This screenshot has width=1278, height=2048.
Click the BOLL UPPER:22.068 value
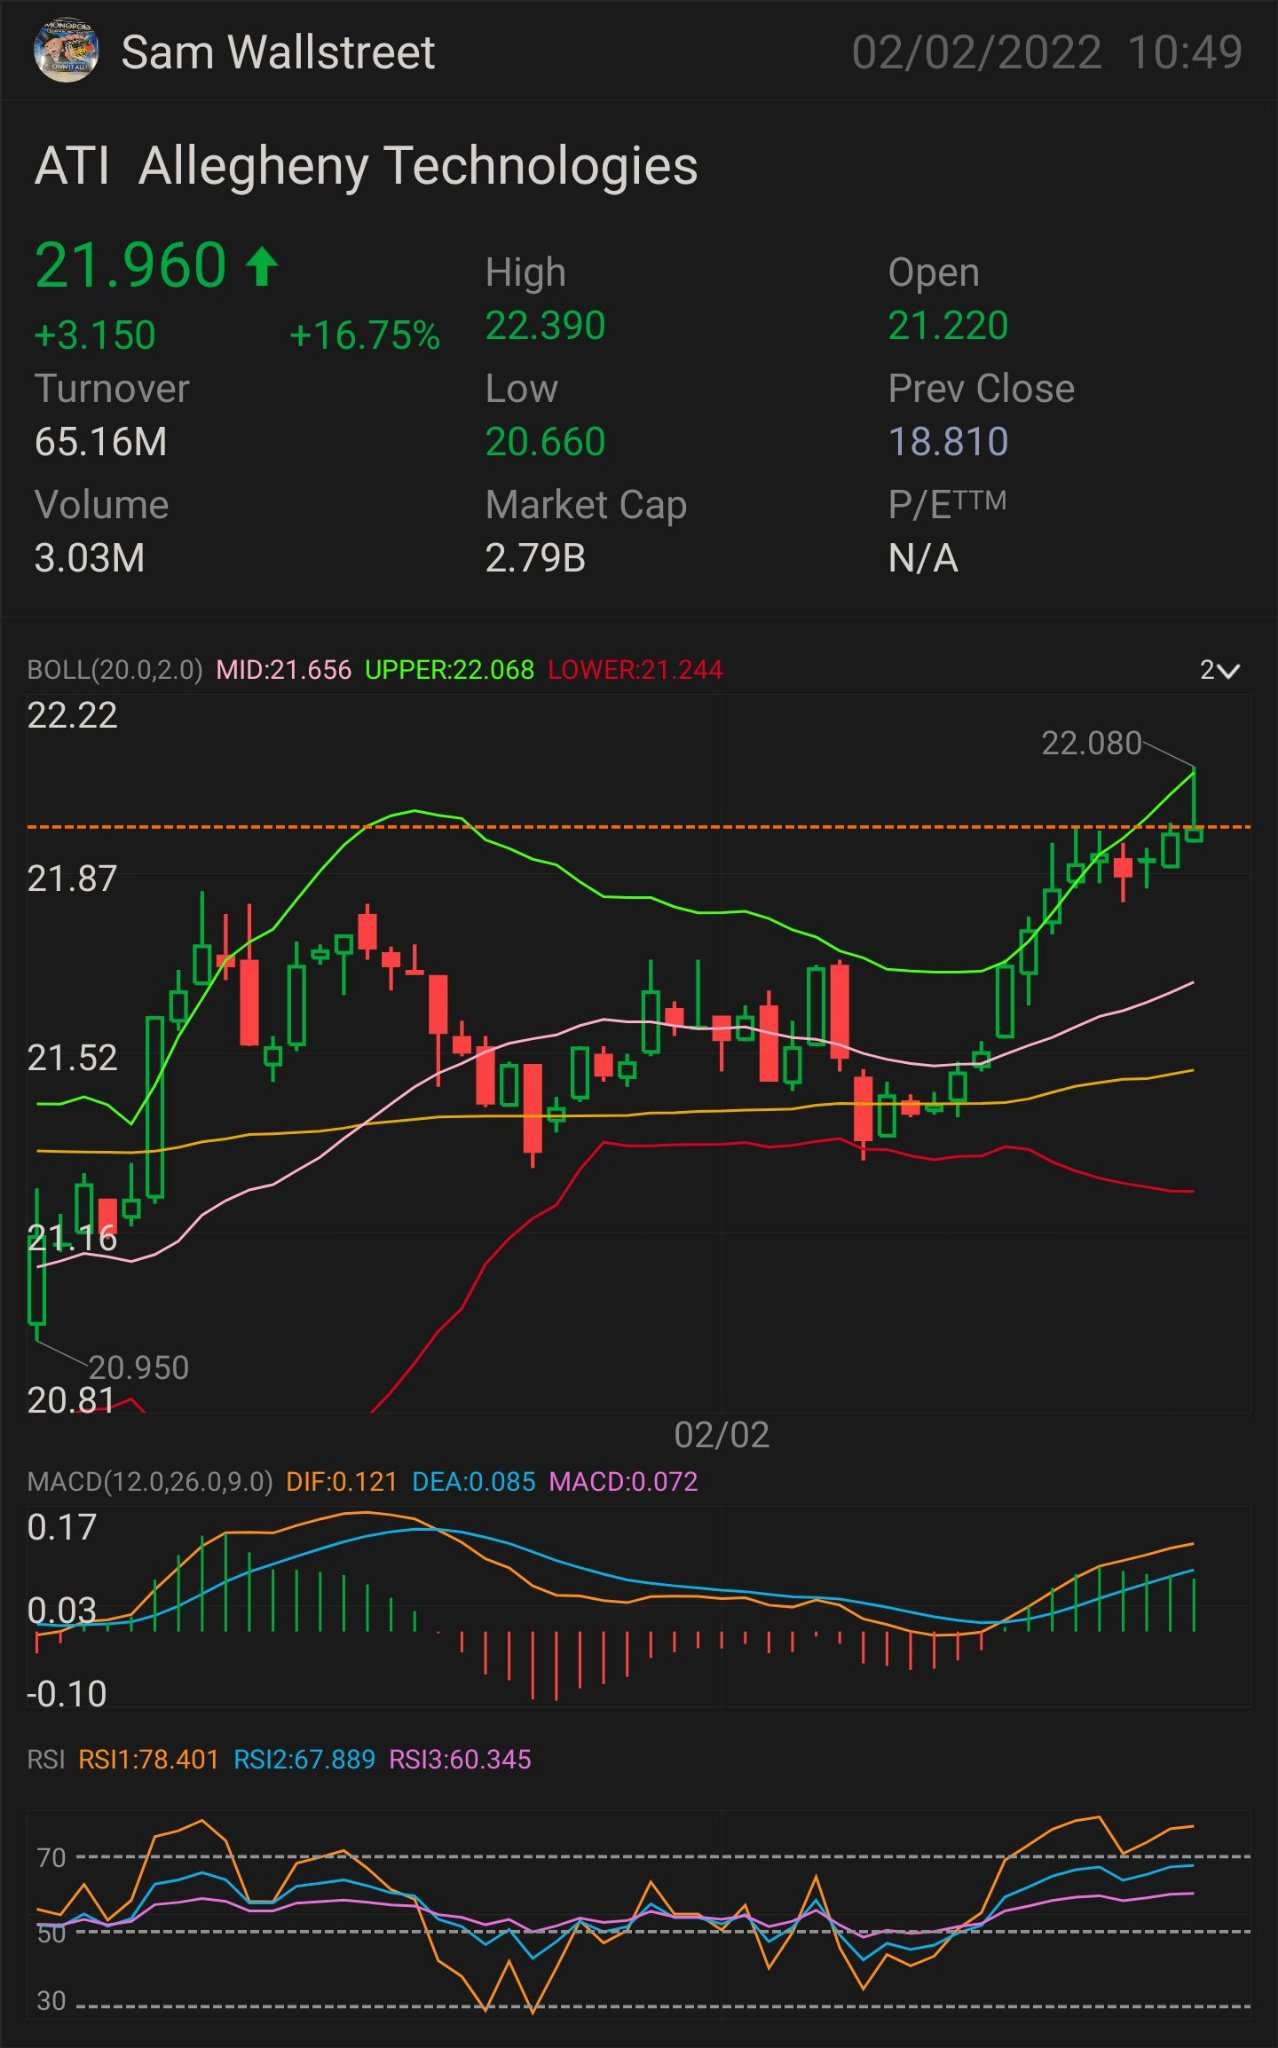tap(450, 670)
